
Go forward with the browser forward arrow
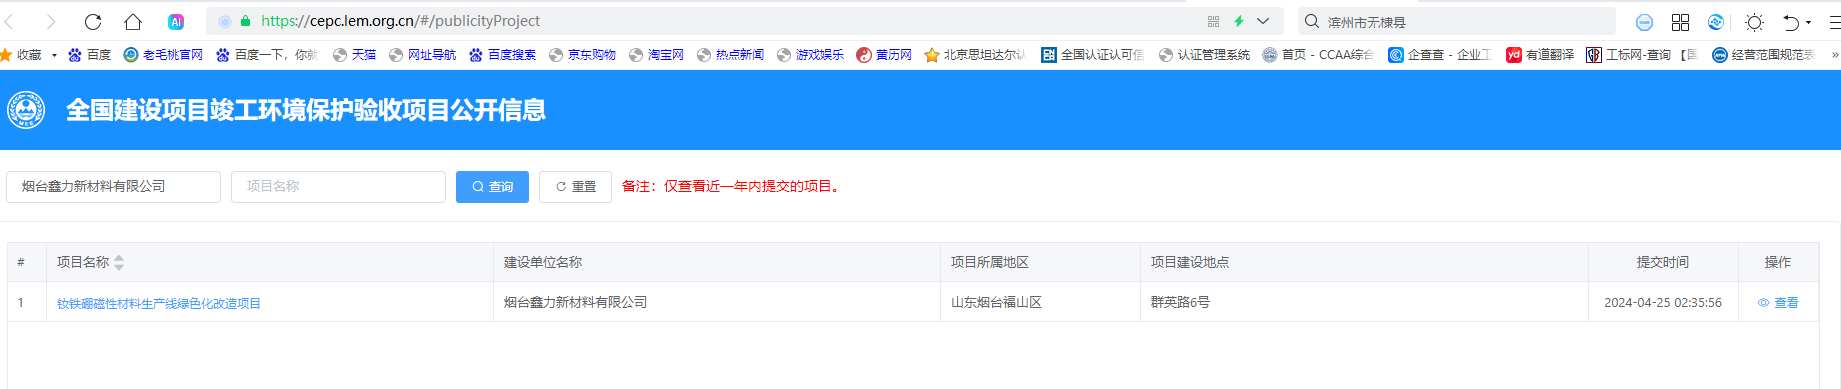[50, 21]
